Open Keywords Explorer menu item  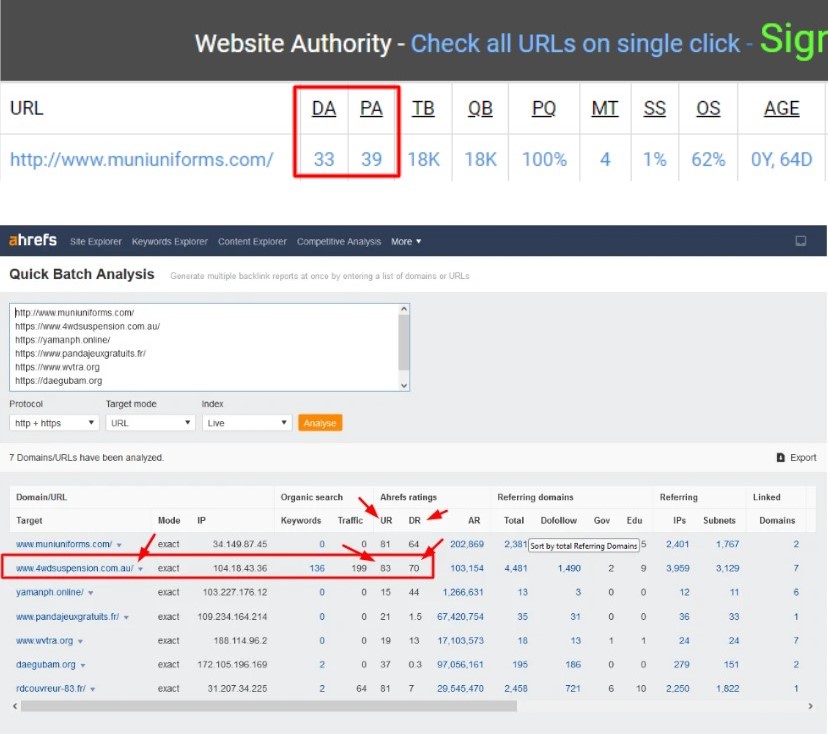click(170, 241)
